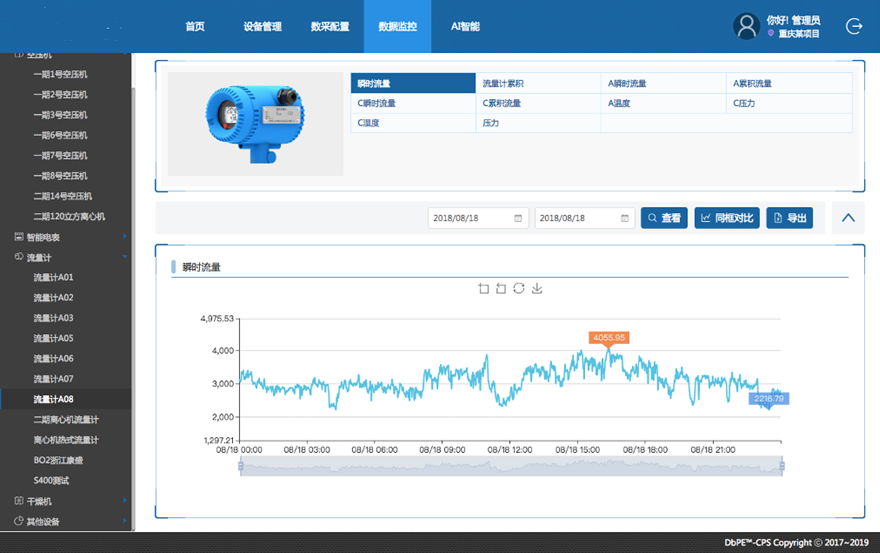Screen dimensions: 880x553
Task: Open the end date calendar icon
Action: pyautogui.click(x=625, y=218)
